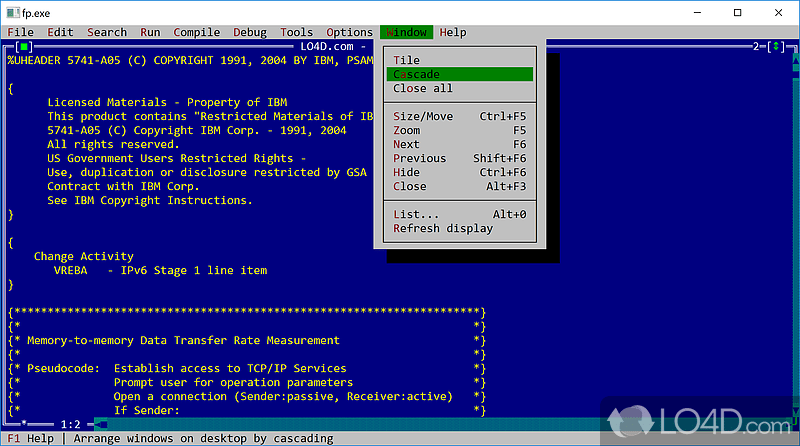Click the VREBA IPv6 Stage 1 line
This screenshot has height=446, width=800.
pos(160,270)
